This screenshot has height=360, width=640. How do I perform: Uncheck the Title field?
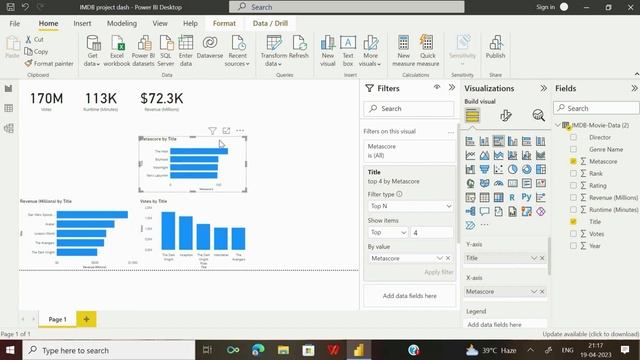click(573, 222)
